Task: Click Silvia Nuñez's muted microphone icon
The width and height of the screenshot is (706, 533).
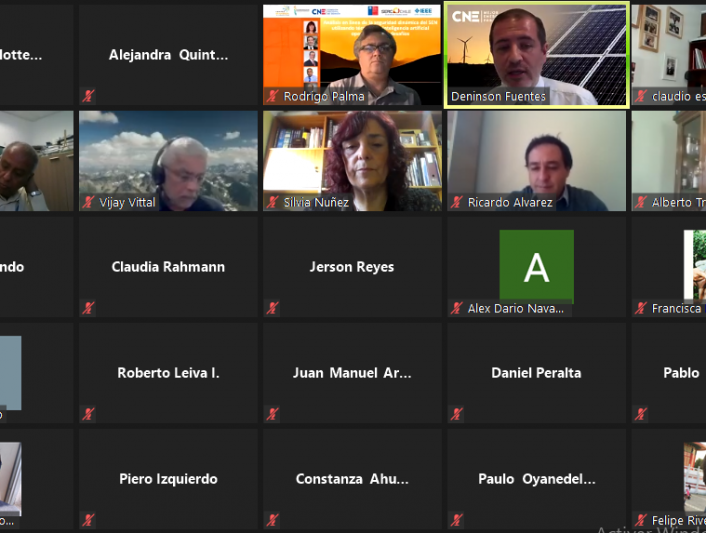Action: (x=272, y=202)
